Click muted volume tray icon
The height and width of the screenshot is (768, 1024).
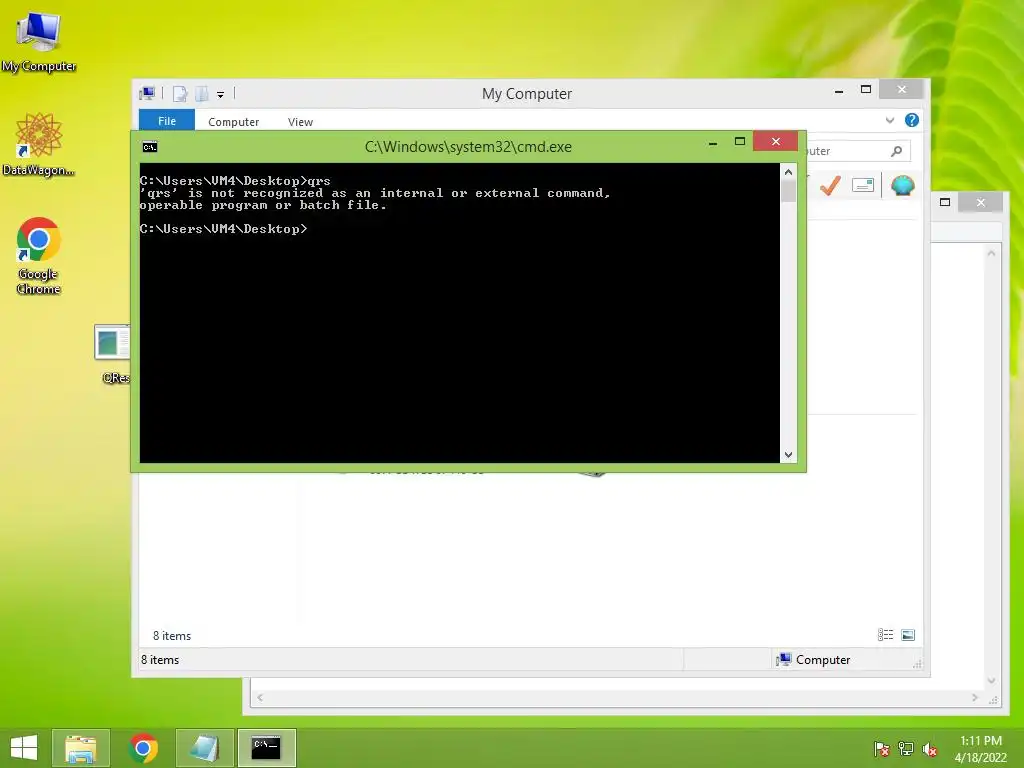click(x=930, y=749)
